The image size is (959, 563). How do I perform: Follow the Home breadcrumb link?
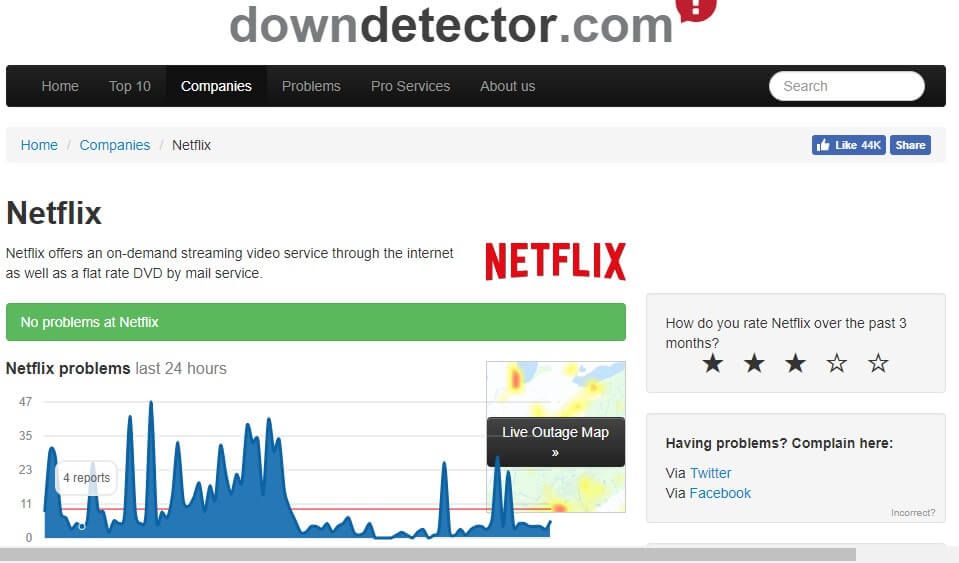[39, 145]
